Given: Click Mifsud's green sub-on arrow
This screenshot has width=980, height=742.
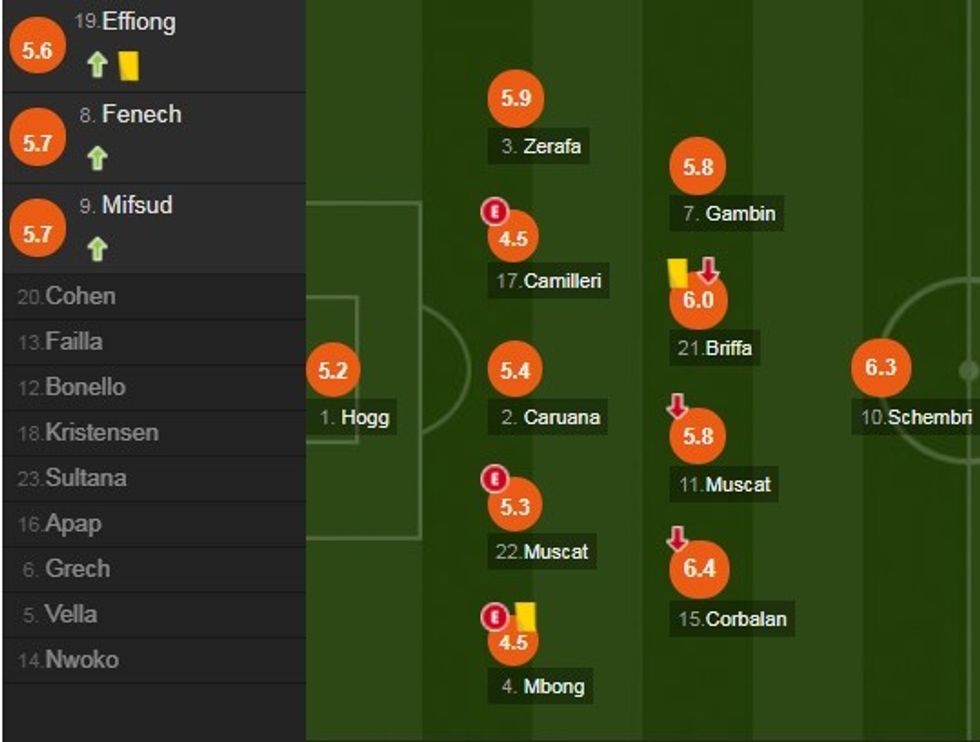Looking at the screenshot, I should tap(96, 249).
